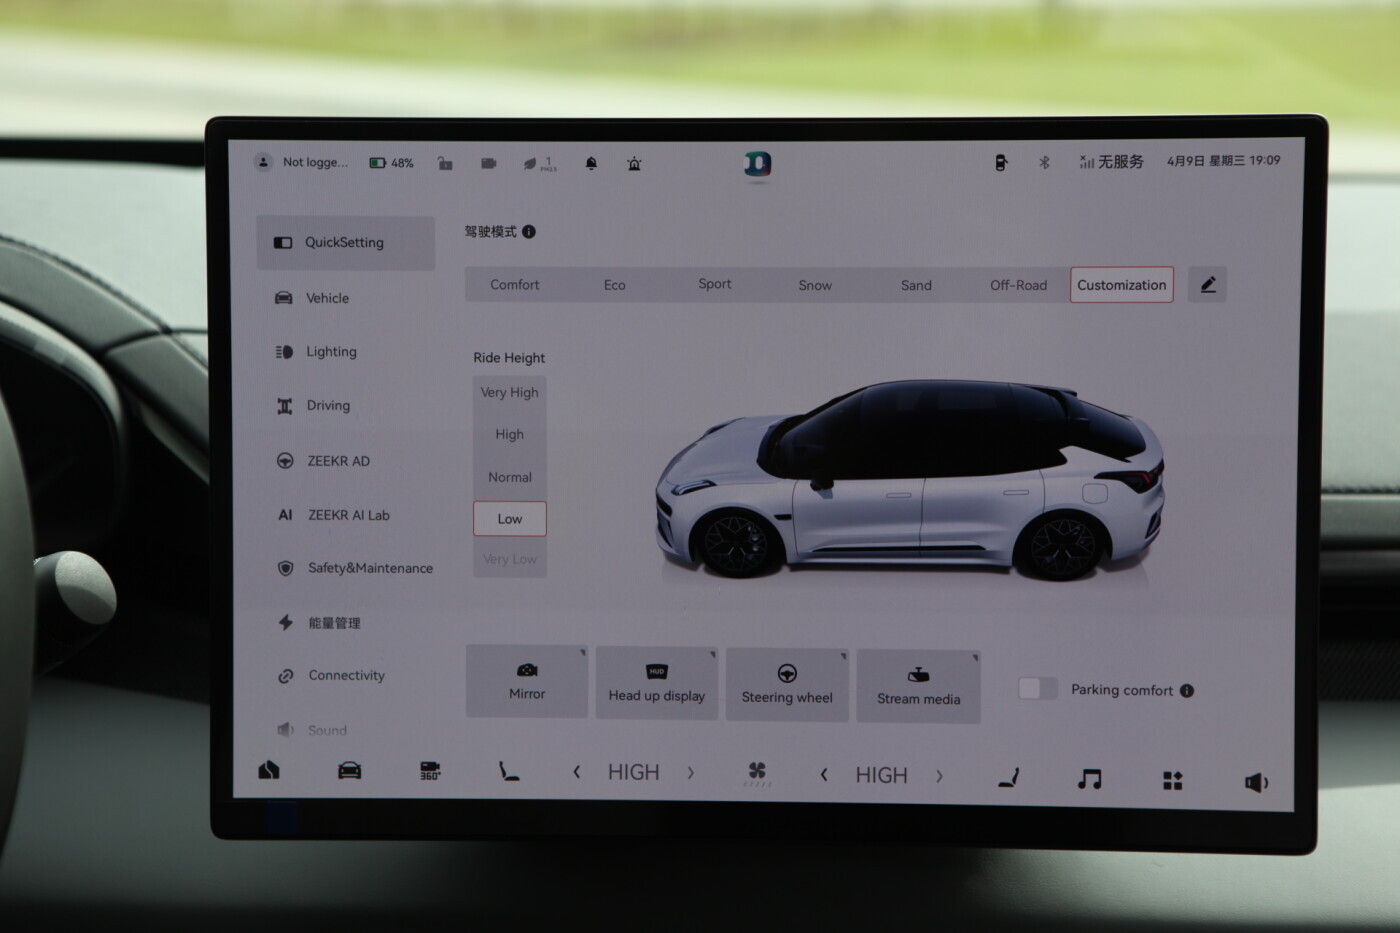Show Parking comfort info tooltip
Image resolution: width=1400 pixels, height=933 pixels.
pos(1187,690)
